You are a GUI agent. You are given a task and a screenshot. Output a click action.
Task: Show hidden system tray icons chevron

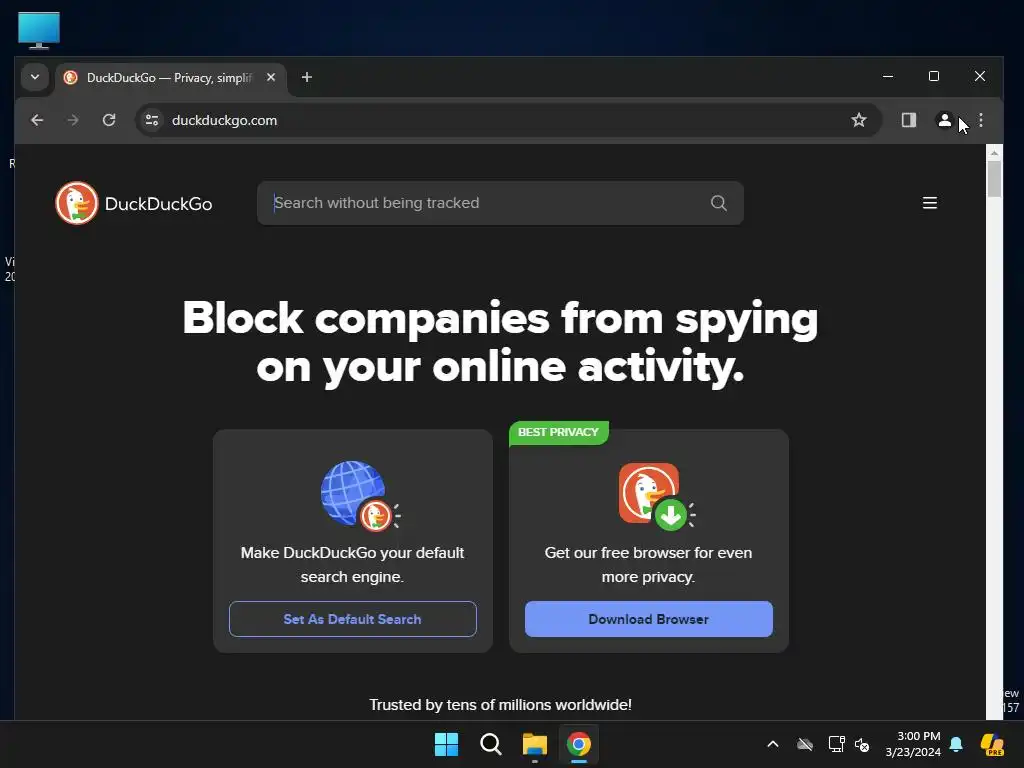tap(773, 744)
